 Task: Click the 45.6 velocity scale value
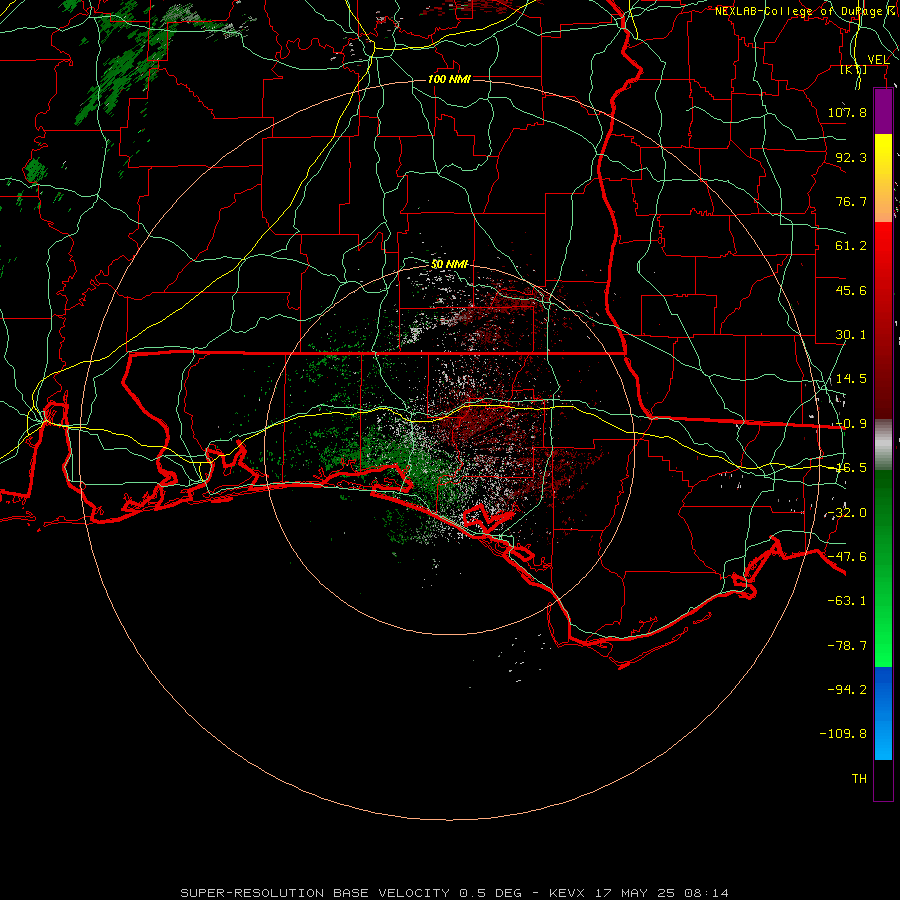pos(851,290)
